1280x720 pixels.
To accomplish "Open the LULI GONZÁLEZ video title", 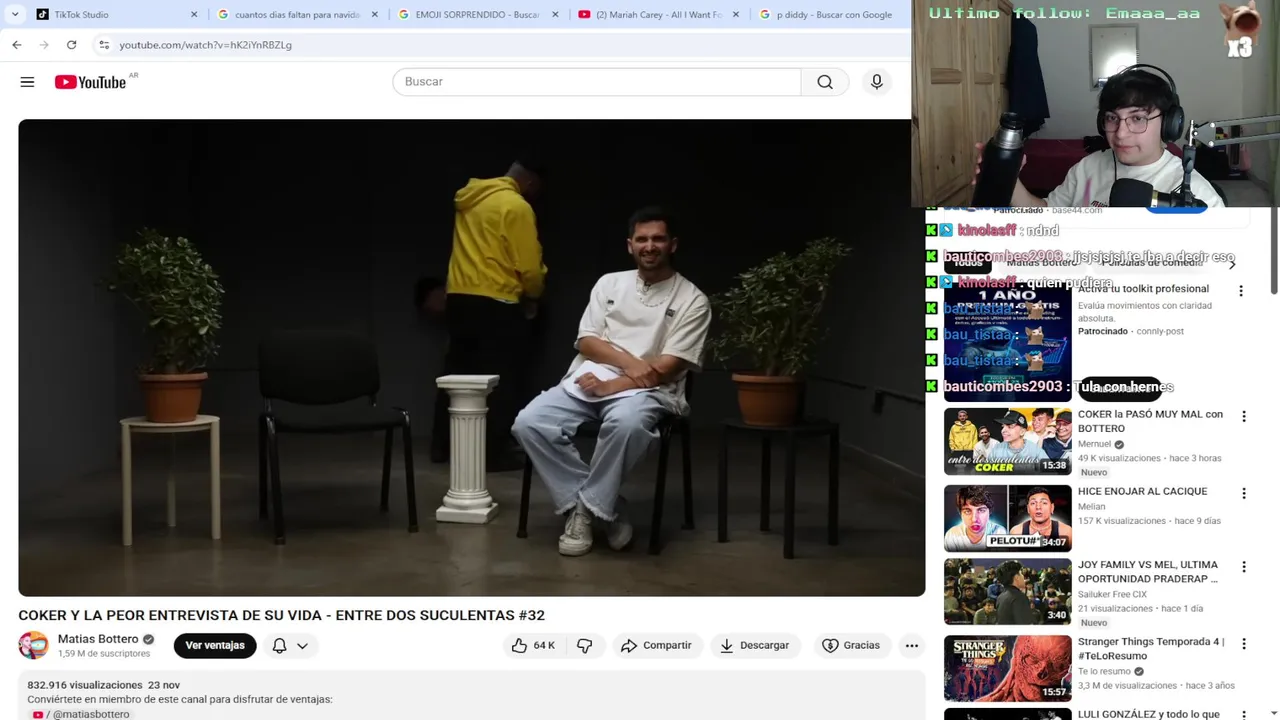I will 1149,714.
